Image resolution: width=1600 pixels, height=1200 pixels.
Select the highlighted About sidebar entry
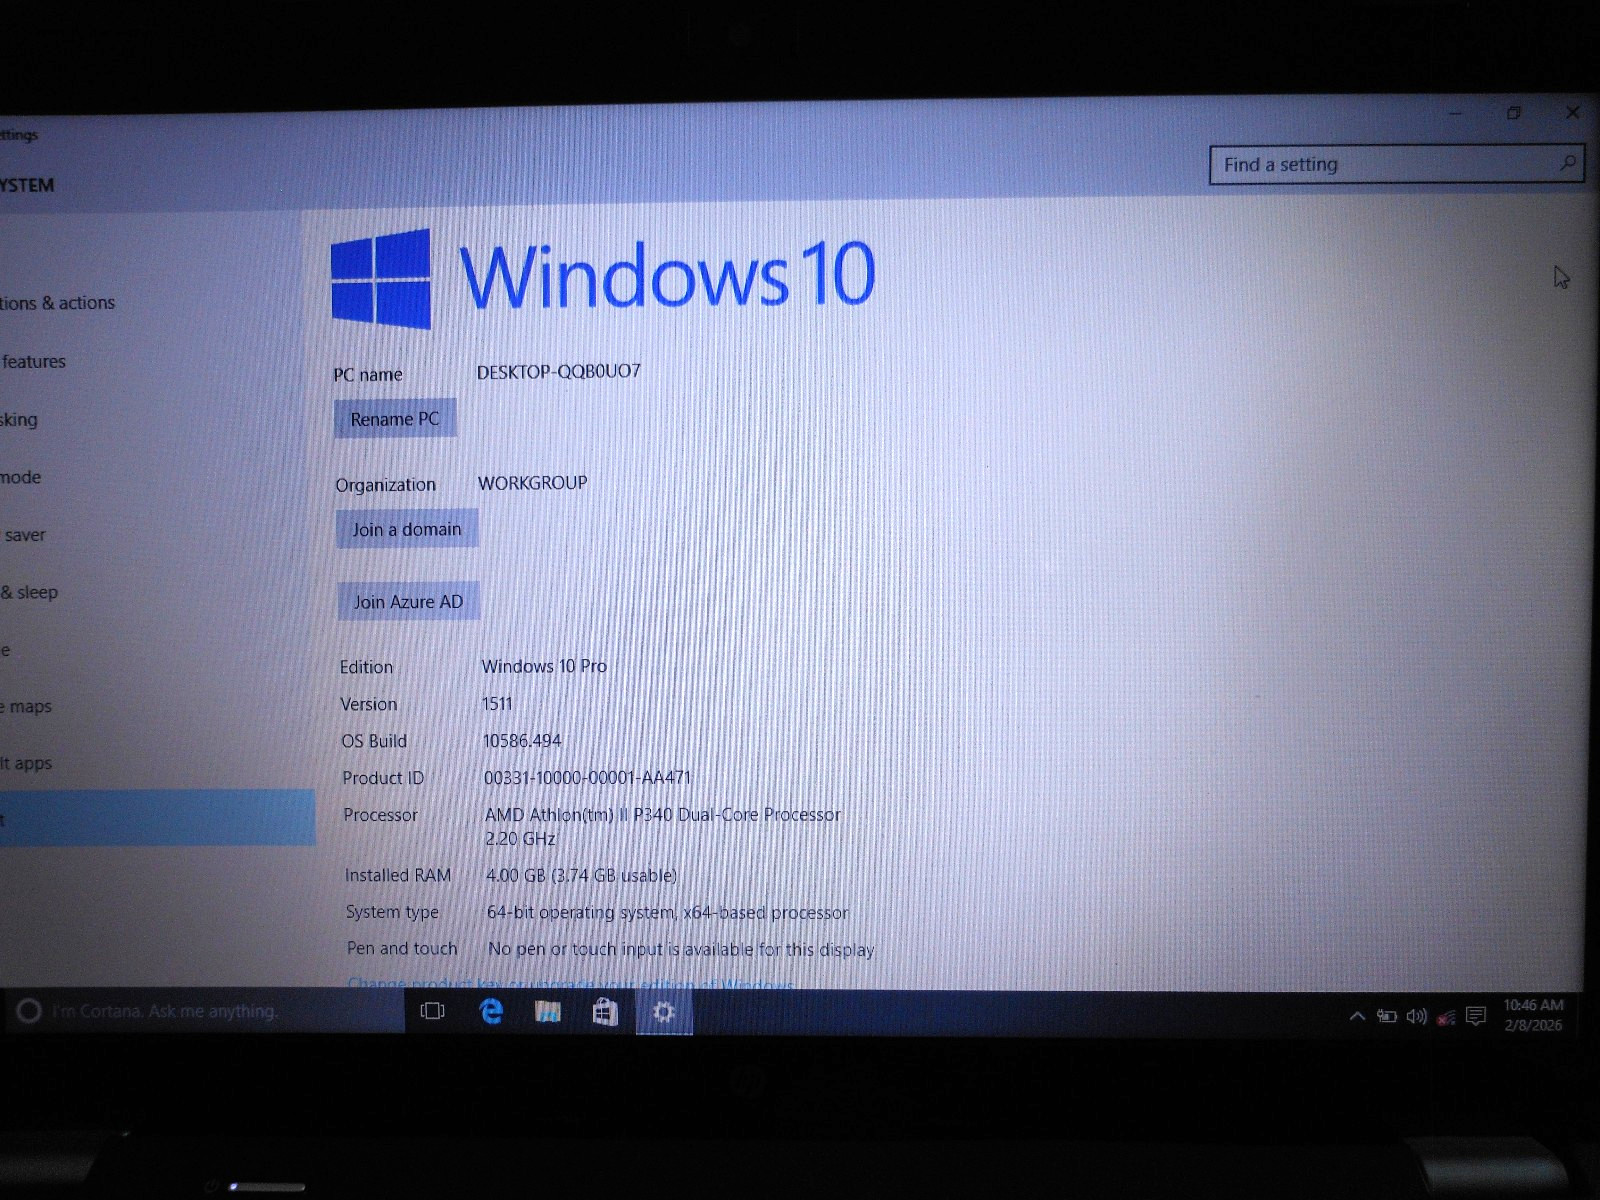(x=157, y=818)
